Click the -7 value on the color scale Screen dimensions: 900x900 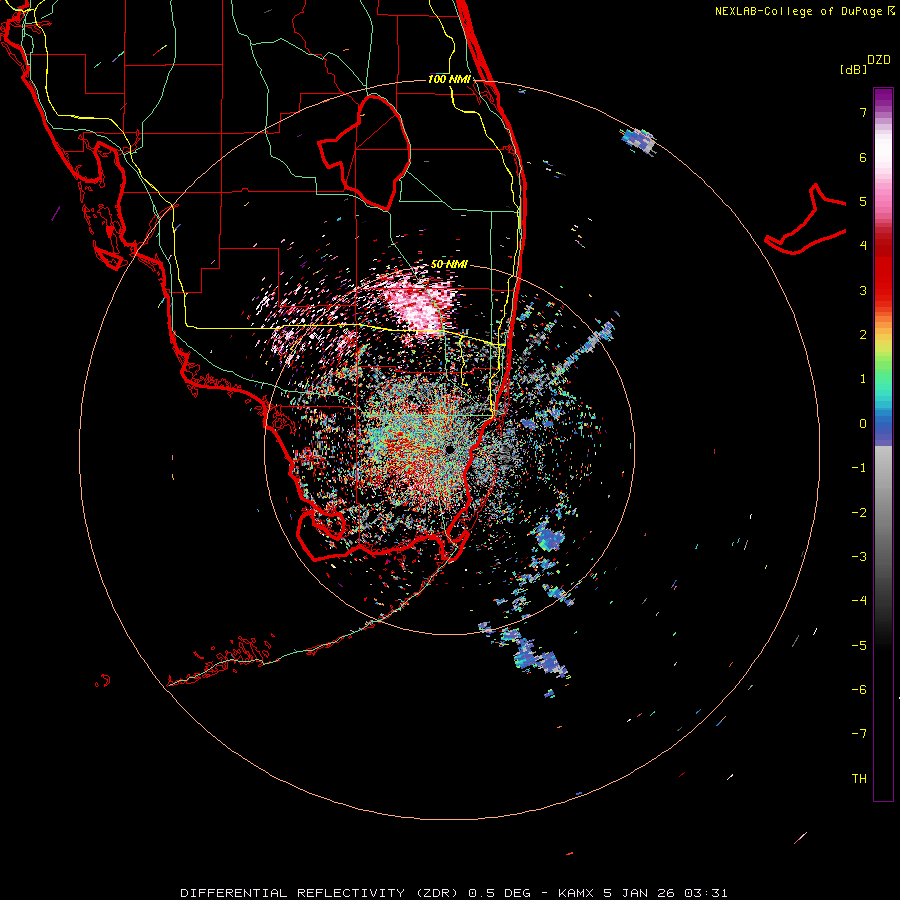(859, 734)
